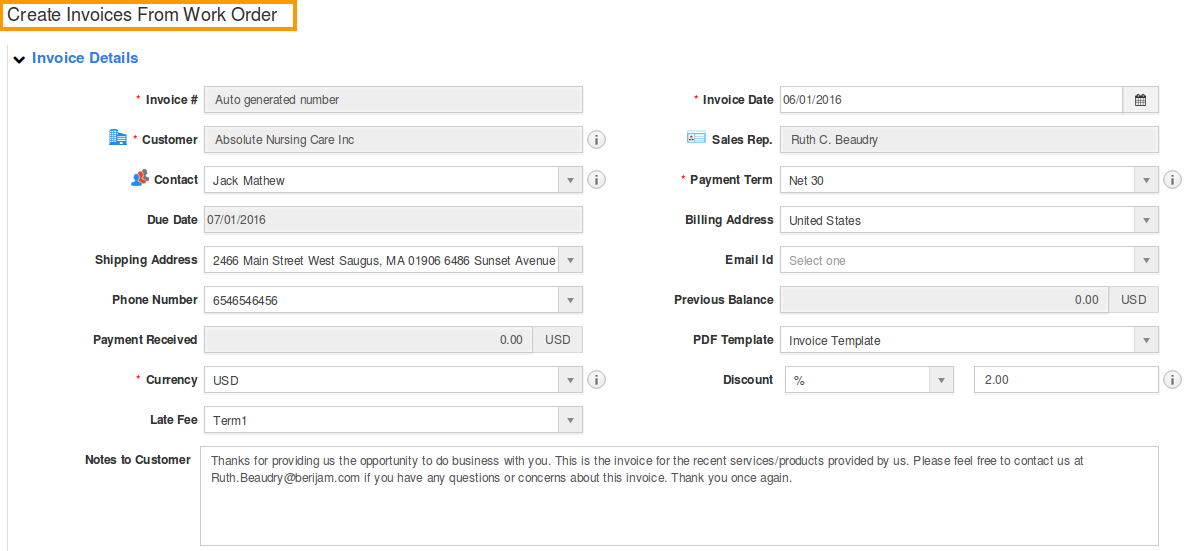Image resolution: width=1186 pixels, height=551 pixels.
Task: Collapse the Invoice Details section
Action: click(x=20, y=59)
